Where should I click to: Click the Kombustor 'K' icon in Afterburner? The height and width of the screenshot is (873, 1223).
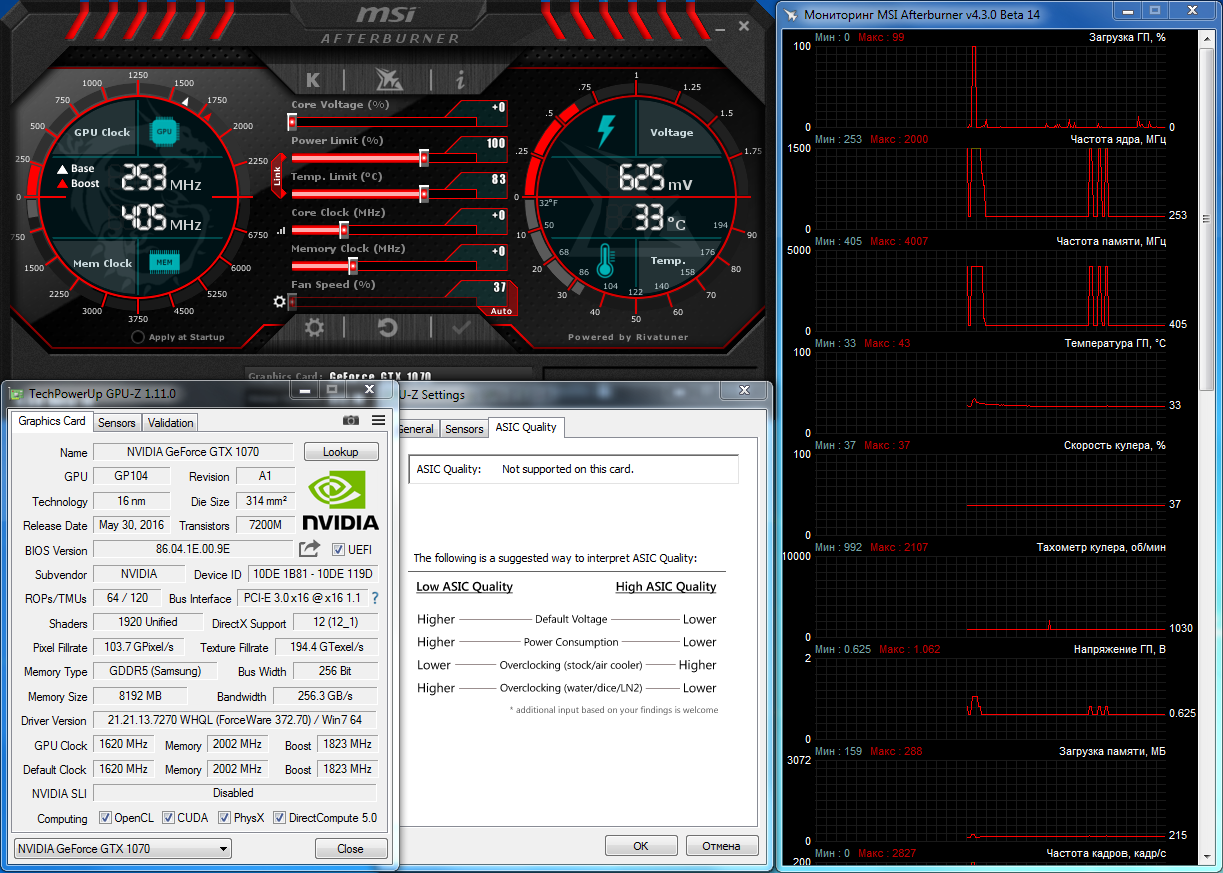pyautogui.click(x=313, y=80)
